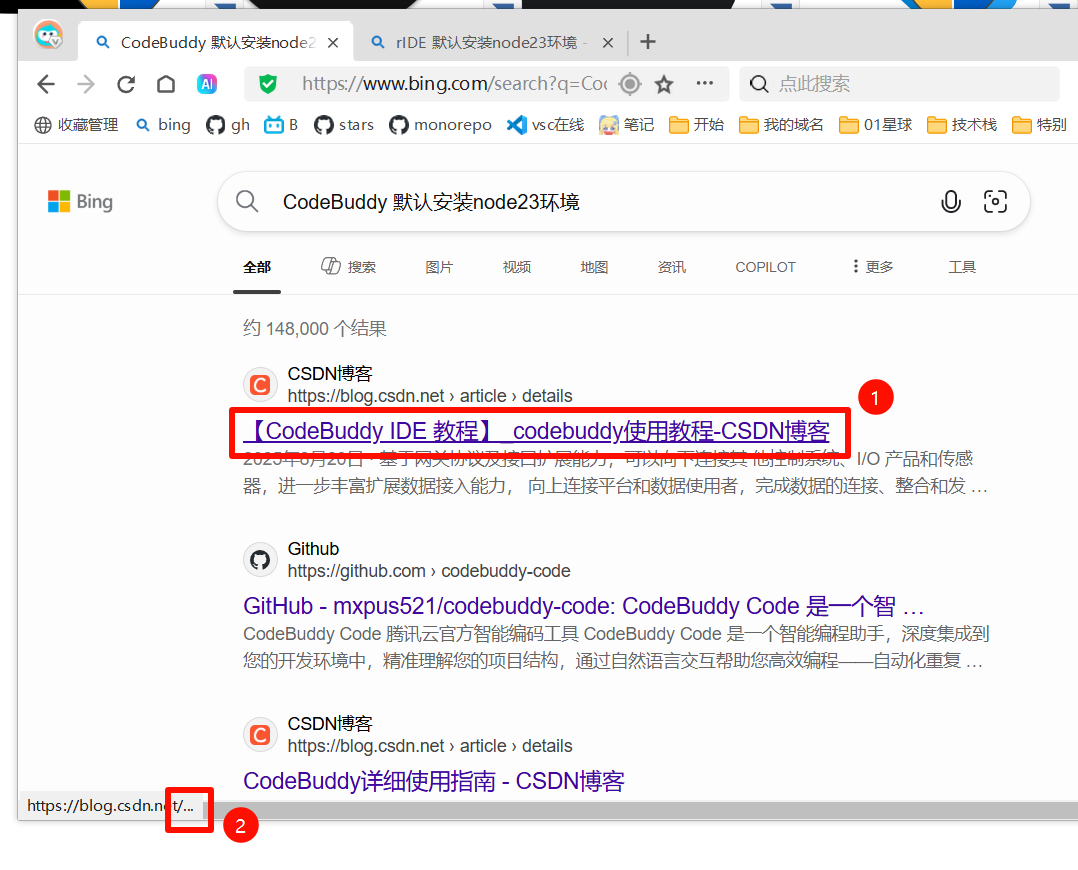Switch to the 地图 tab
The image size is (1078, 870).
594,267
